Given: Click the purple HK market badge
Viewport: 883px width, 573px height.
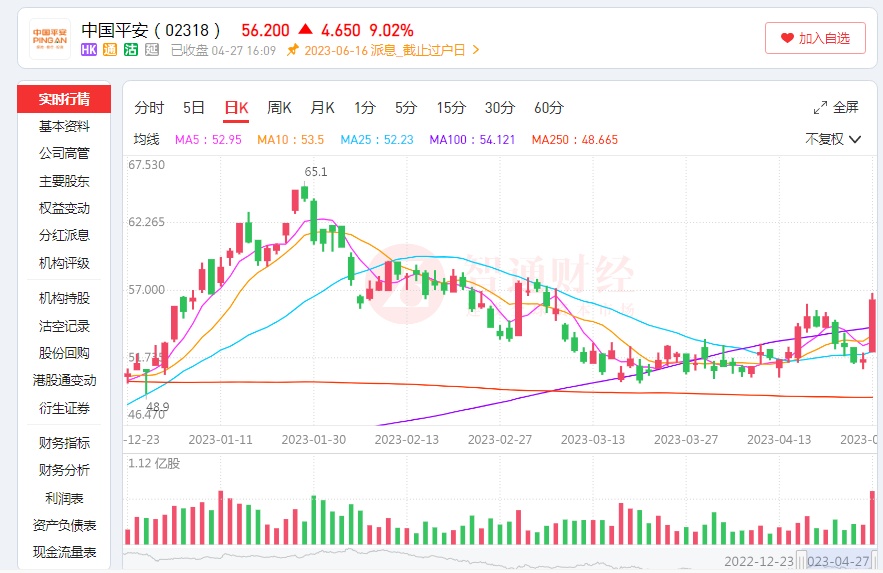Looking at the screenshot, I should click(x=89, y=50).
